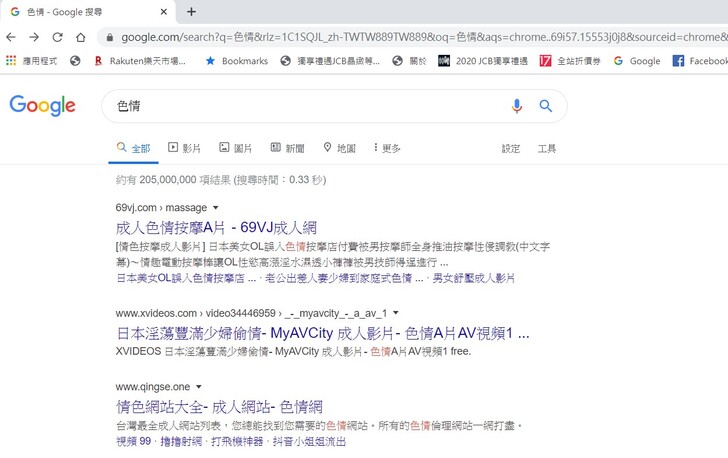
Task: Open the 關於 bookmark
Action: point(410,61)
